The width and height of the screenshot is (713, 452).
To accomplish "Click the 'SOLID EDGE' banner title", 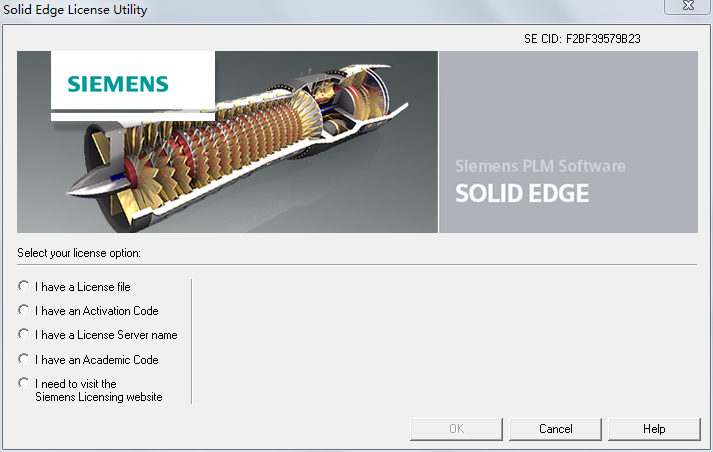I will tap(522, 193).
